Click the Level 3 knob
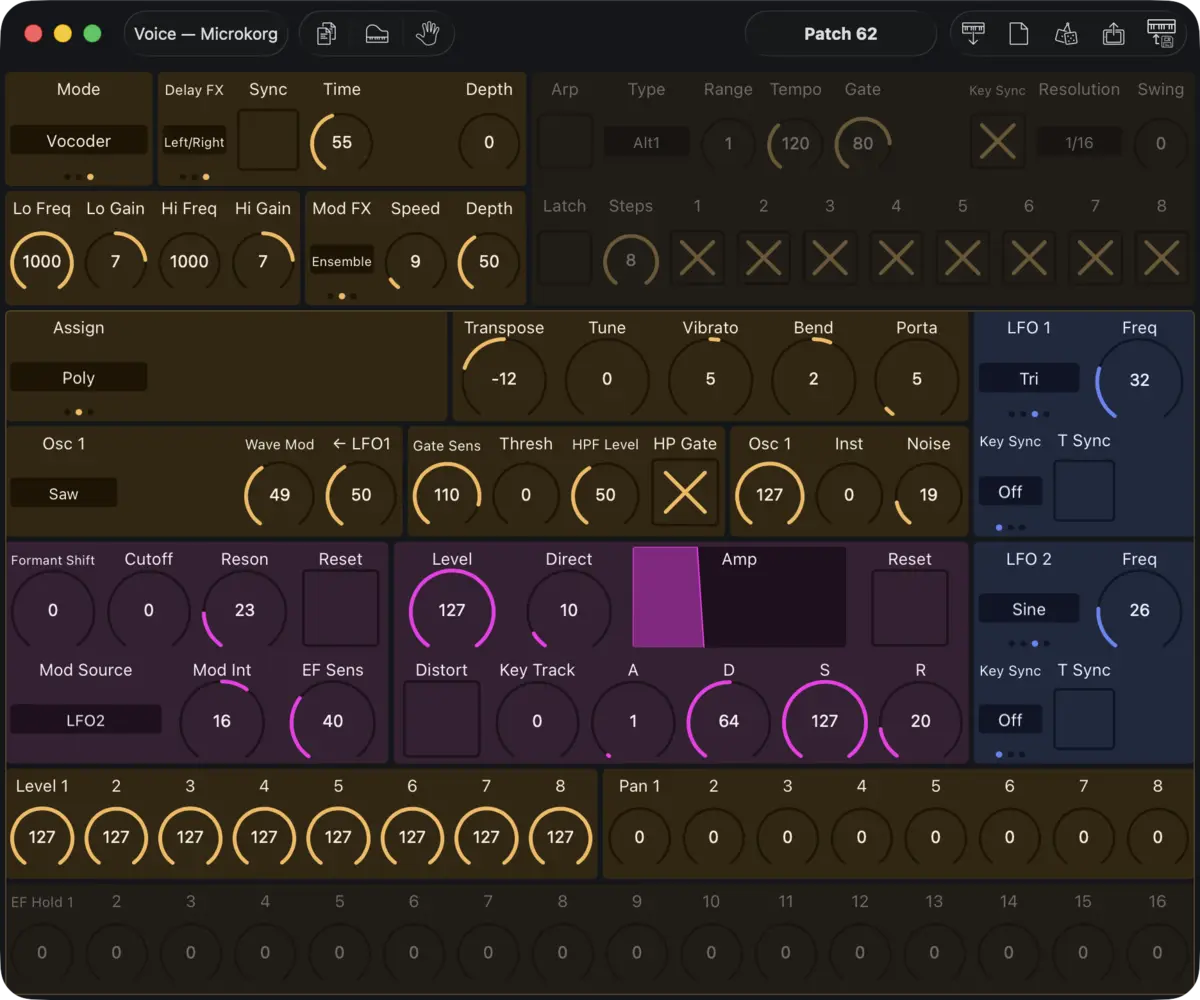This screenshot has width=1200, height=1000. (x=190, y=837)
